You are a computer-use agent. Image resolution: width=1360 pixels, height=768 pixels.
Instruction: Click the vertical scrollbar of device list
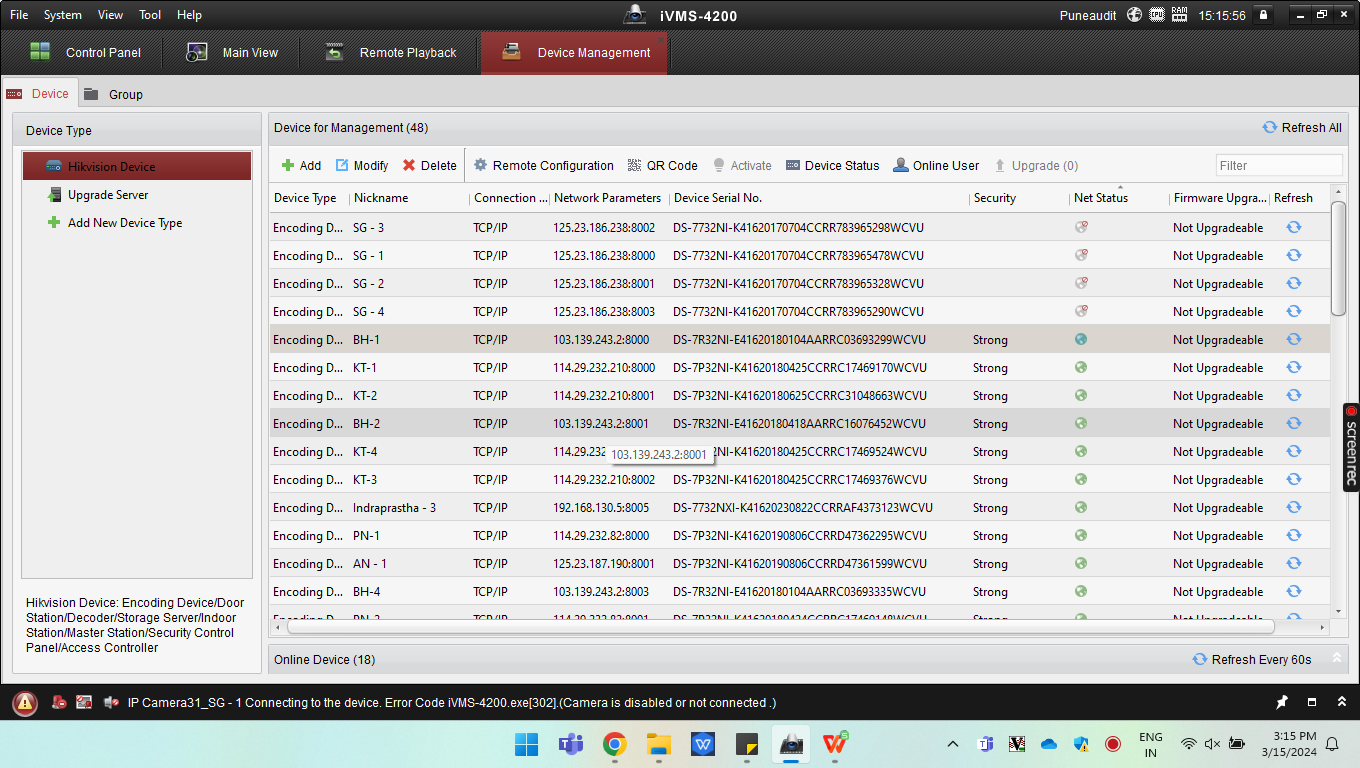[x=1339, y=258]
